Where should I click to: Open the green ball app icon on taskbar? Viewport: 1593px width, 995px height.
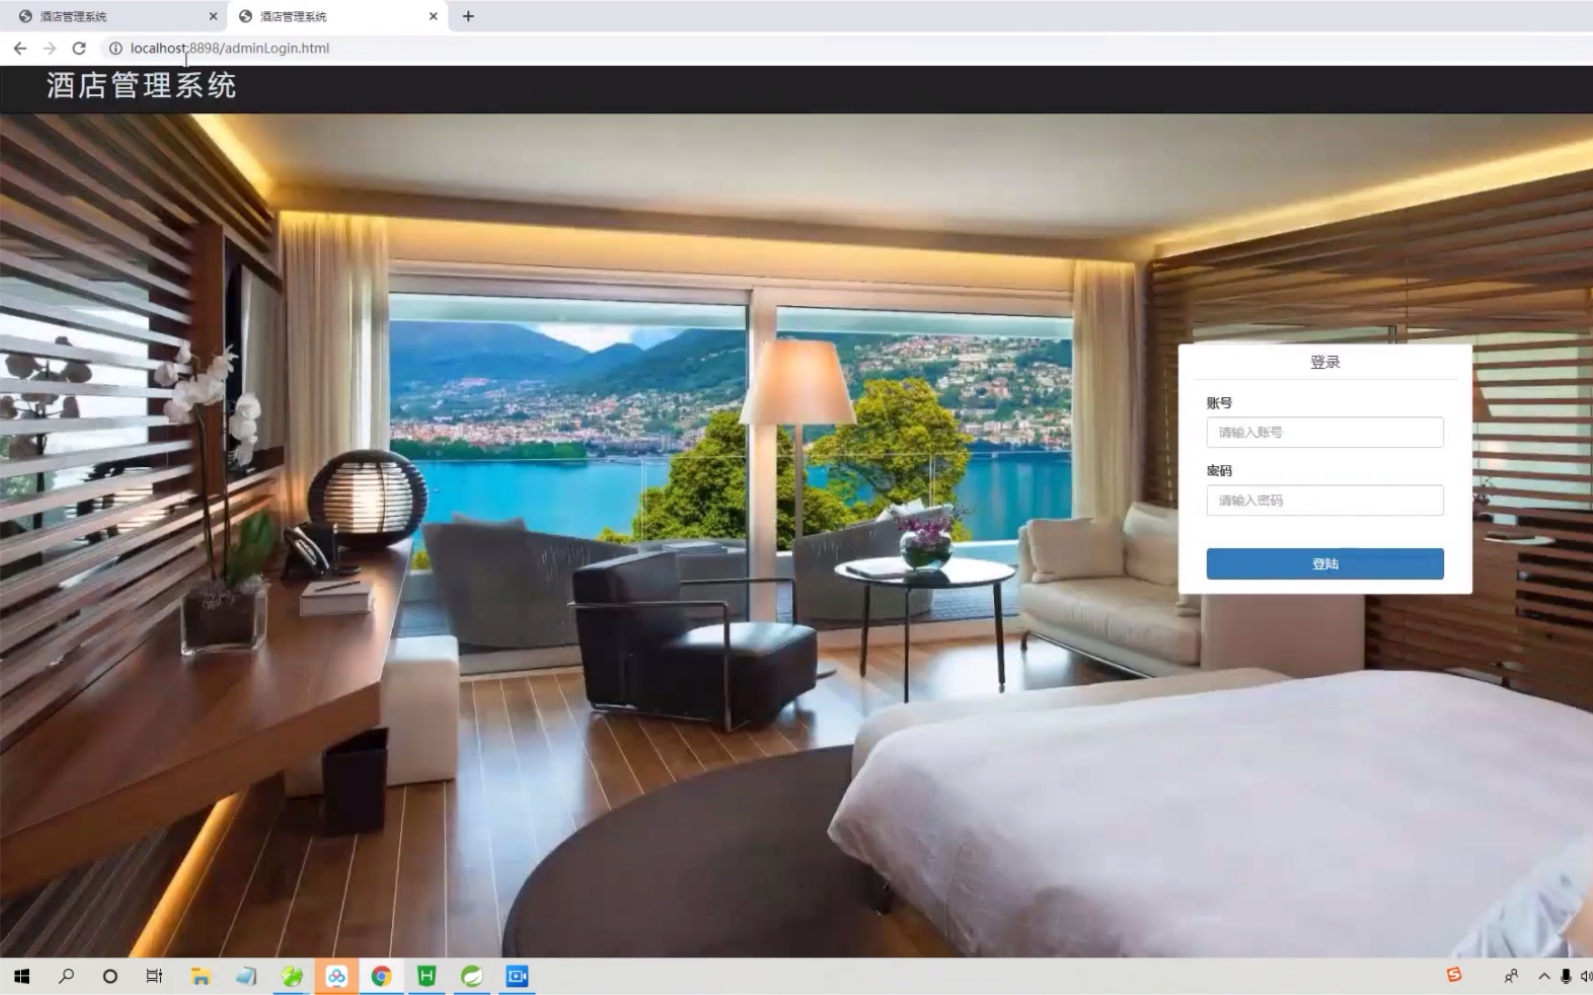(291, 976)
